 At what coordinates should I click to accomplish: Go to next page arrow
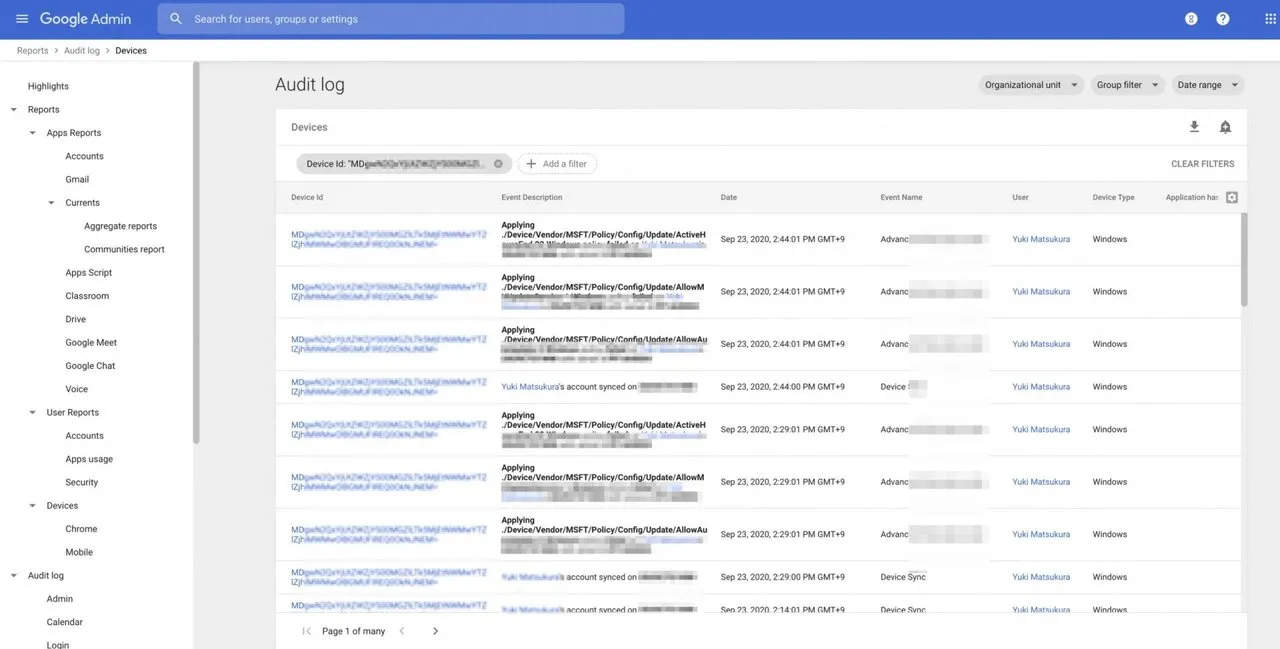click(435, 631)
